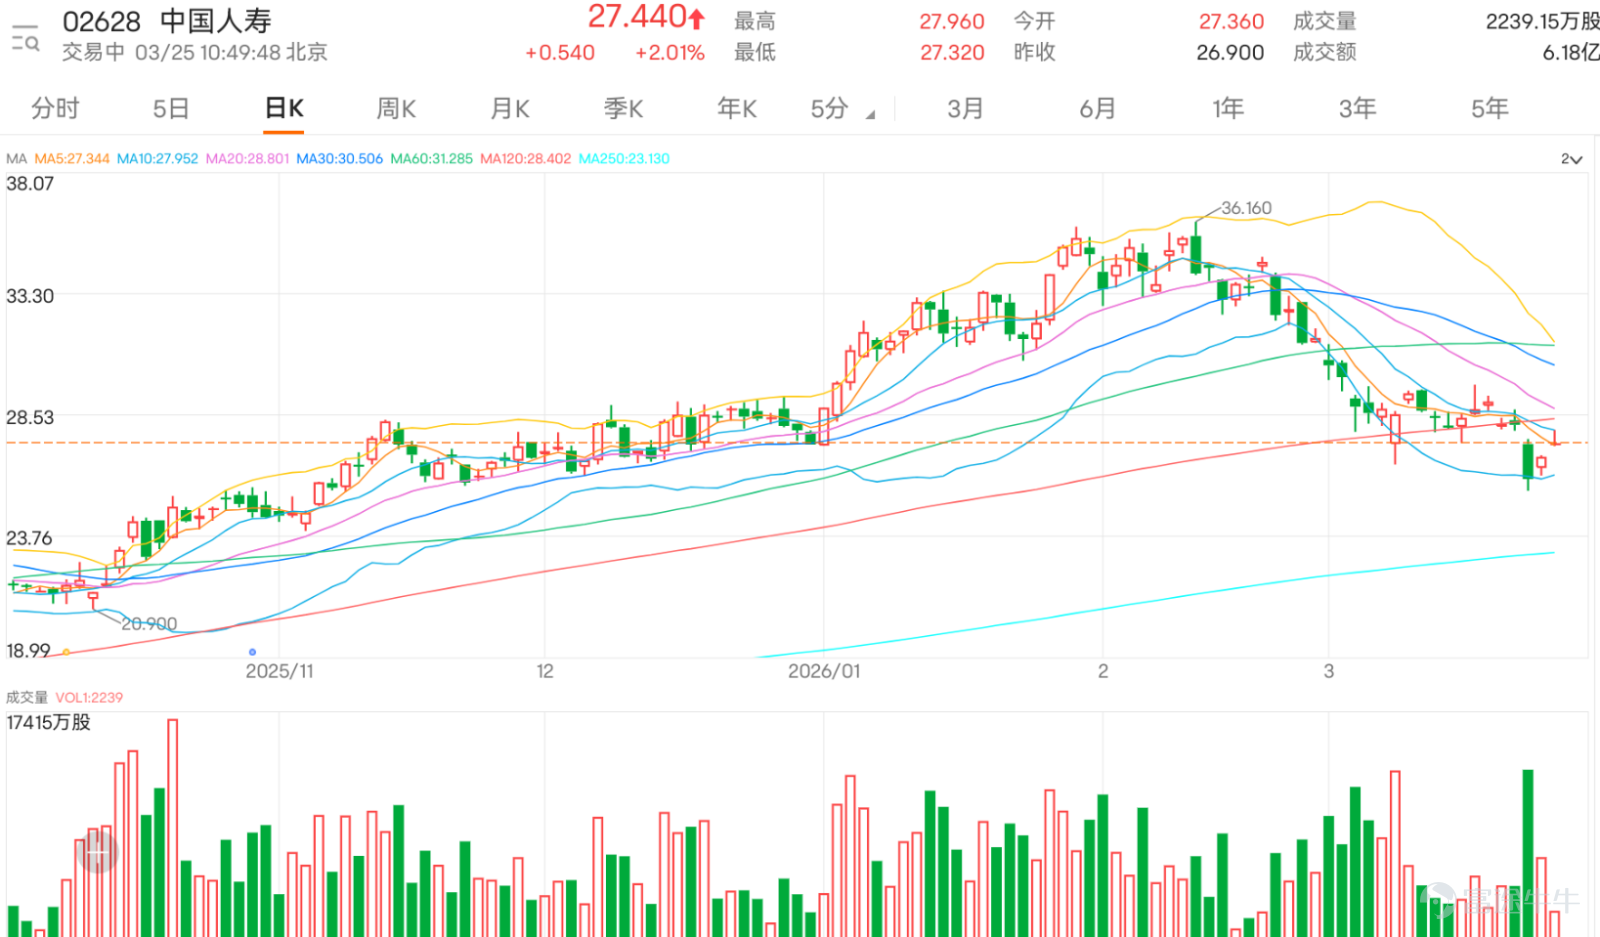Click the 36.160 high price marker
The height and width of the screenshot is (937, 1600).
tap(1247, 208)
